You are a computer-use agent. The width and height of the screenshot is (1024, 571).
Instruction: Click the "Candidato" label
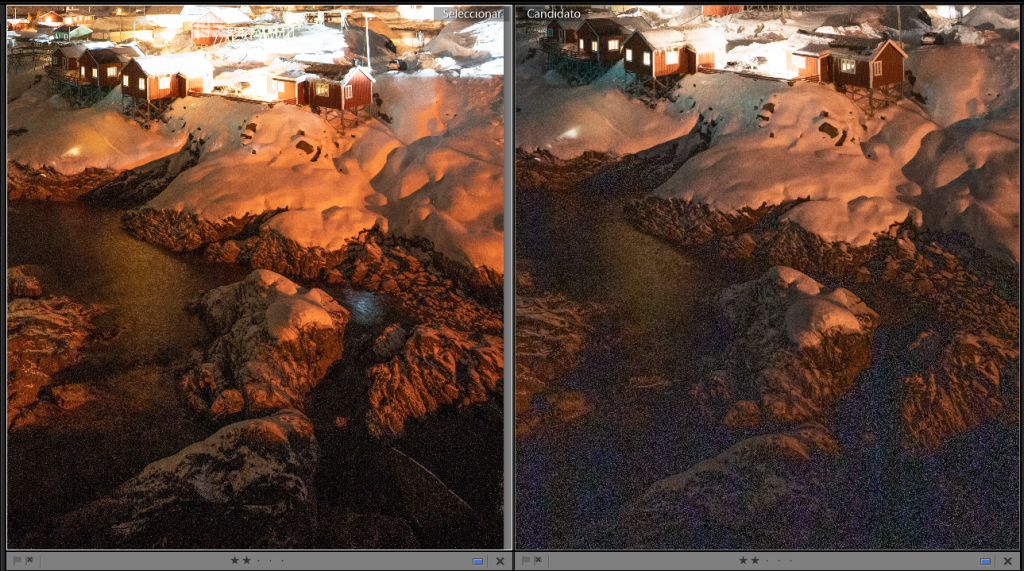point(553,14)
